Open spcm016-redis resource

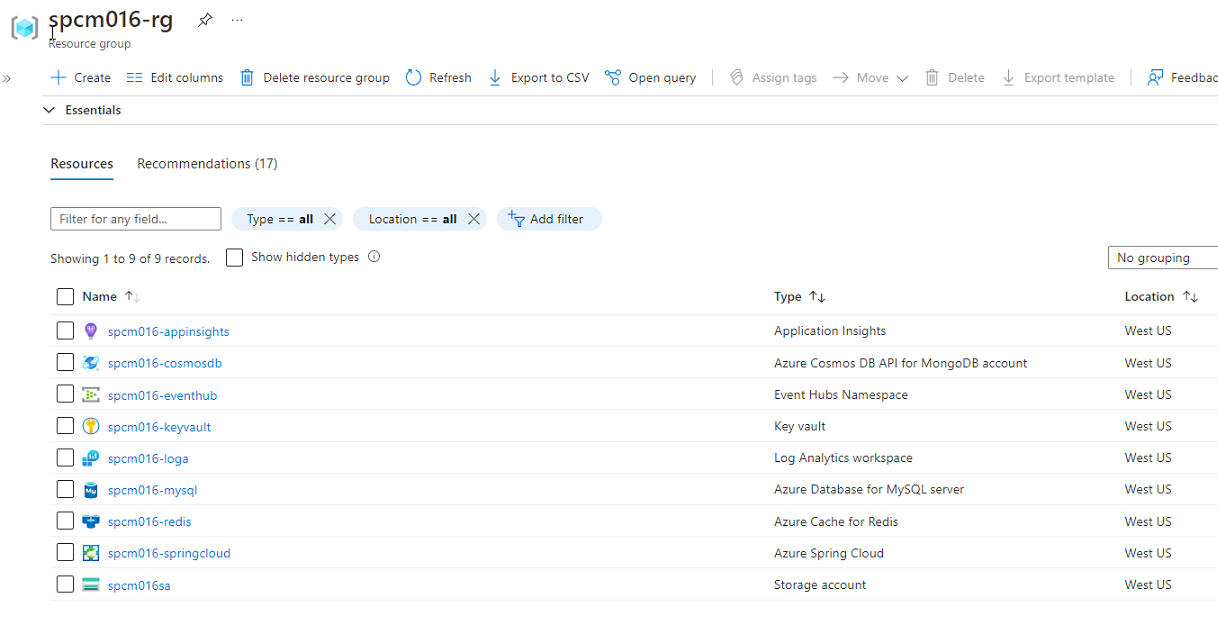(x=150, y=522)
